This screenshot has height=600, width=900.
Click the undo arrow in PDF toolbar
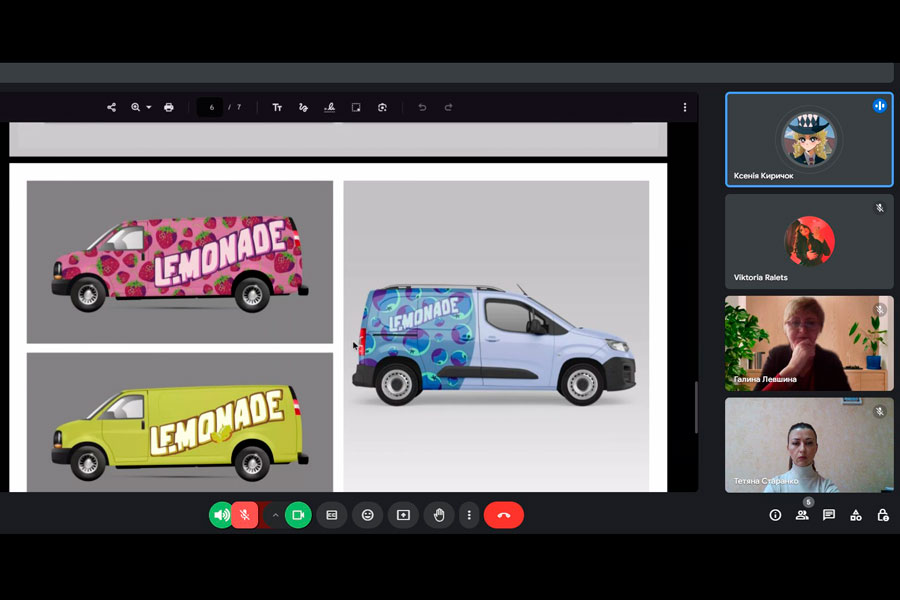422,107
